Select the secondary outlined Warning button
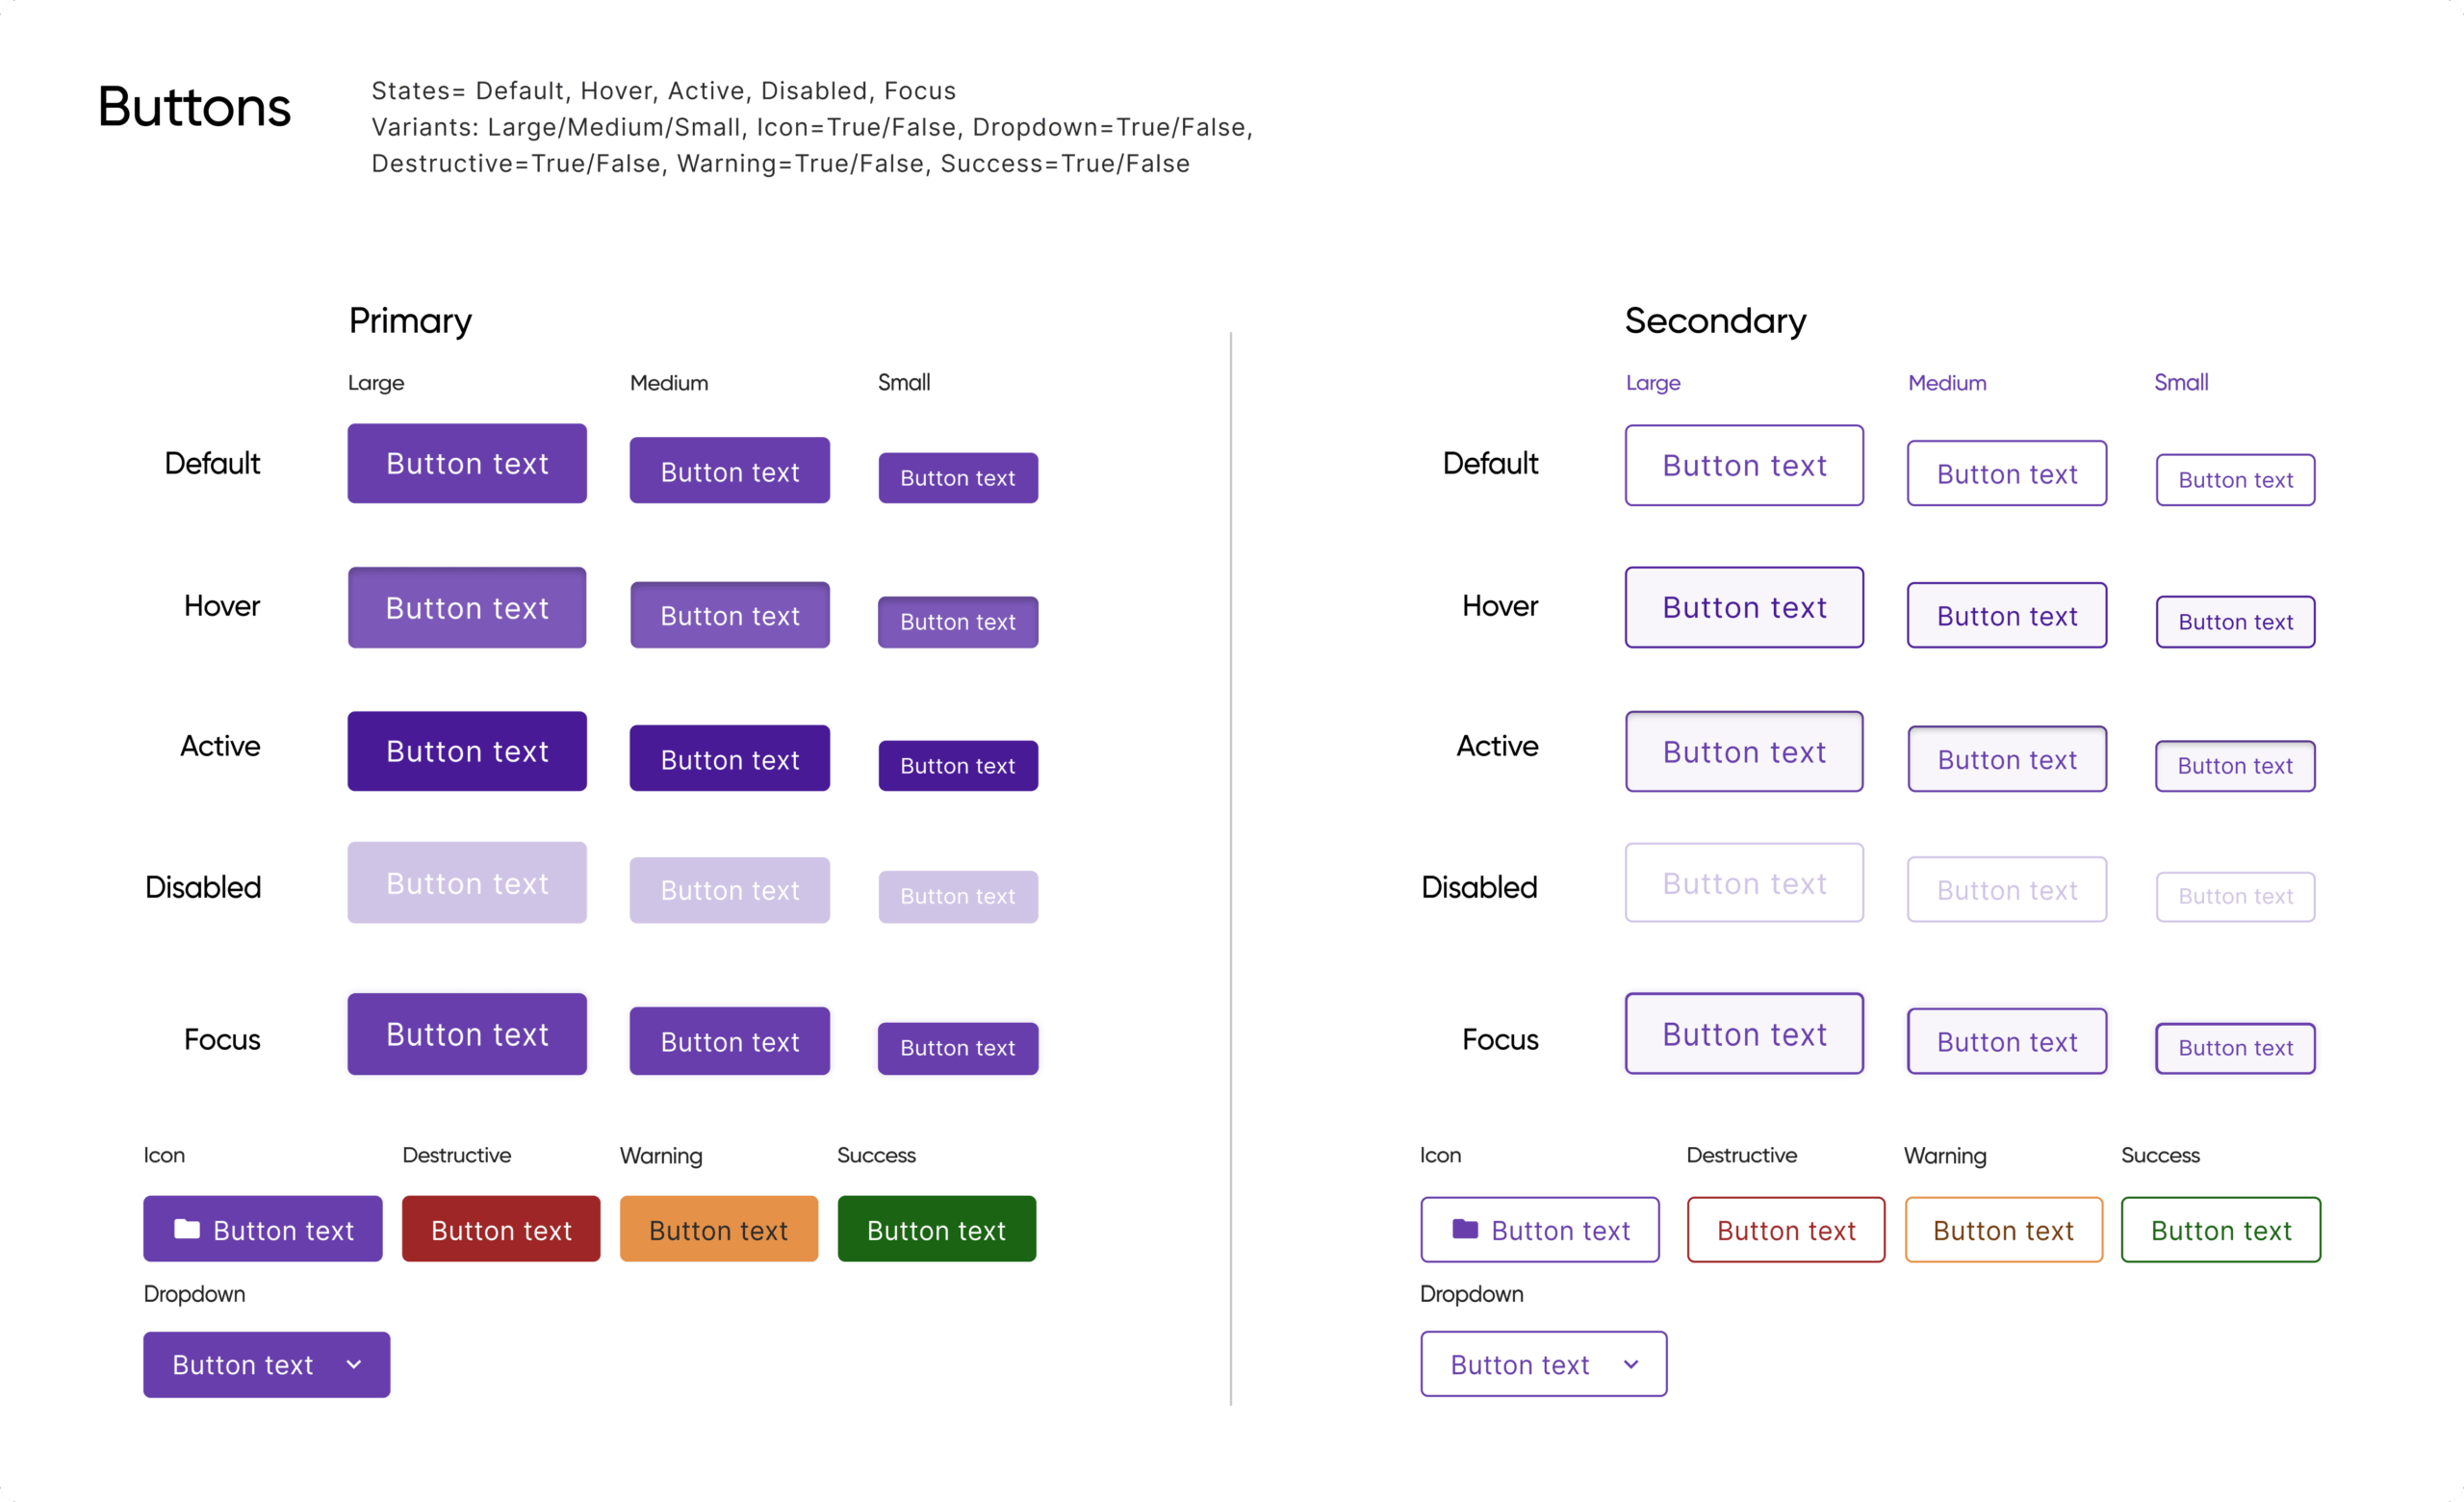Image resolution: width=2464 pixels, height=1502 pixels. tap(2003, 1230)
